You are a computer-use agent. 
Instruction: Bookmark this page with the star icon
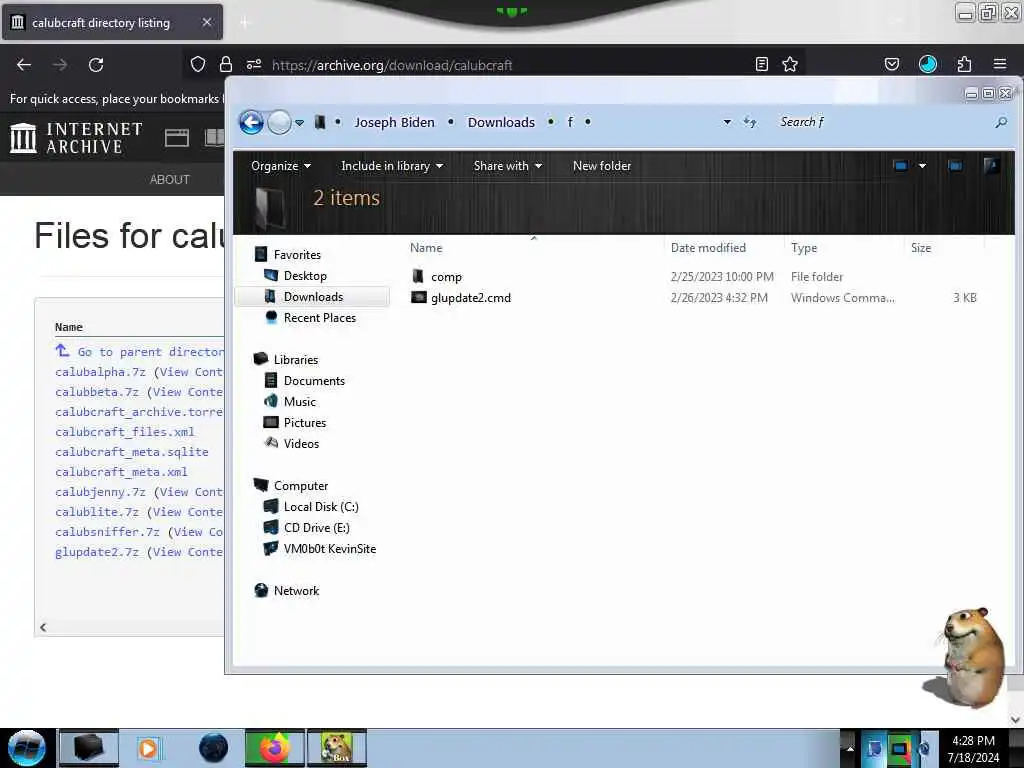(790, 64)
